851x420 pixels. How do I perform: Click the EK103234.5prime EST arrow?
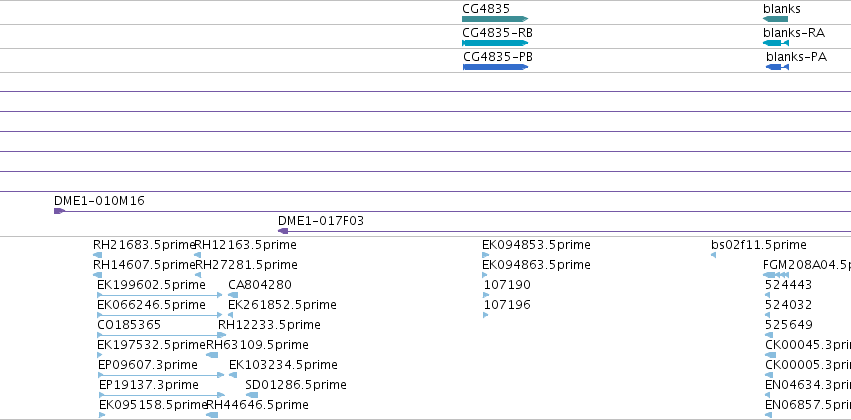tap(233, 375)
